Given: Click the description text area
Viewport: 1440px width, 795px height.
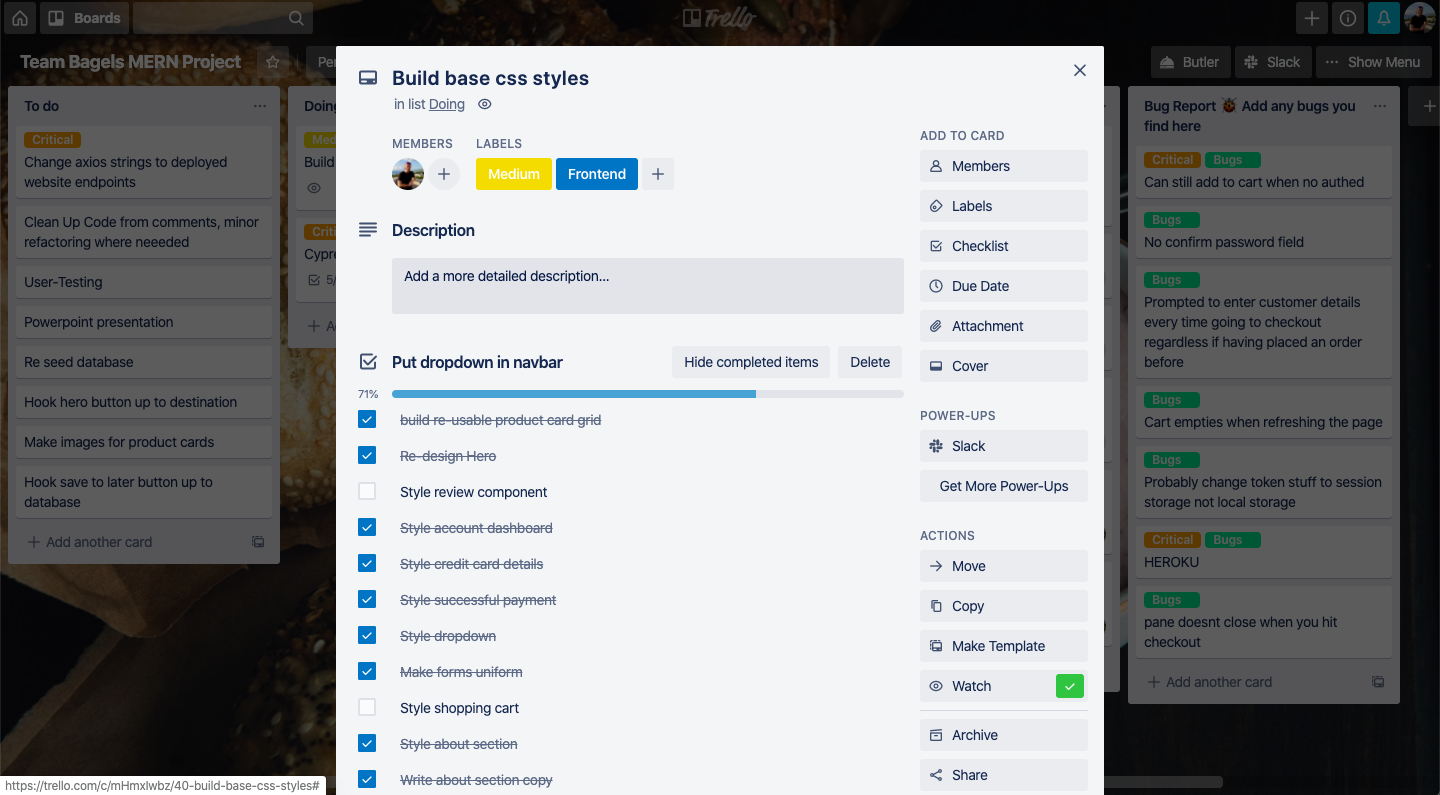Looking at the screenshot, I should 648,286.
